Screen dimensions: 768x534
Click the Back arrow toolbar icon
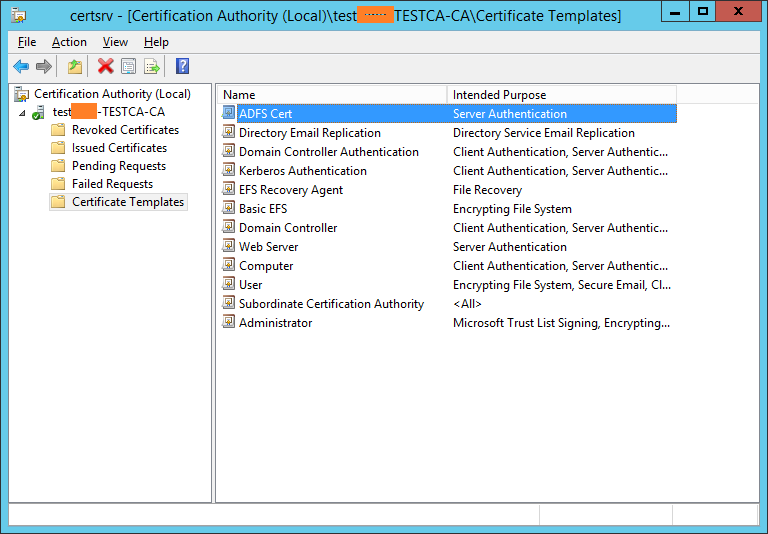pos(21,67)
